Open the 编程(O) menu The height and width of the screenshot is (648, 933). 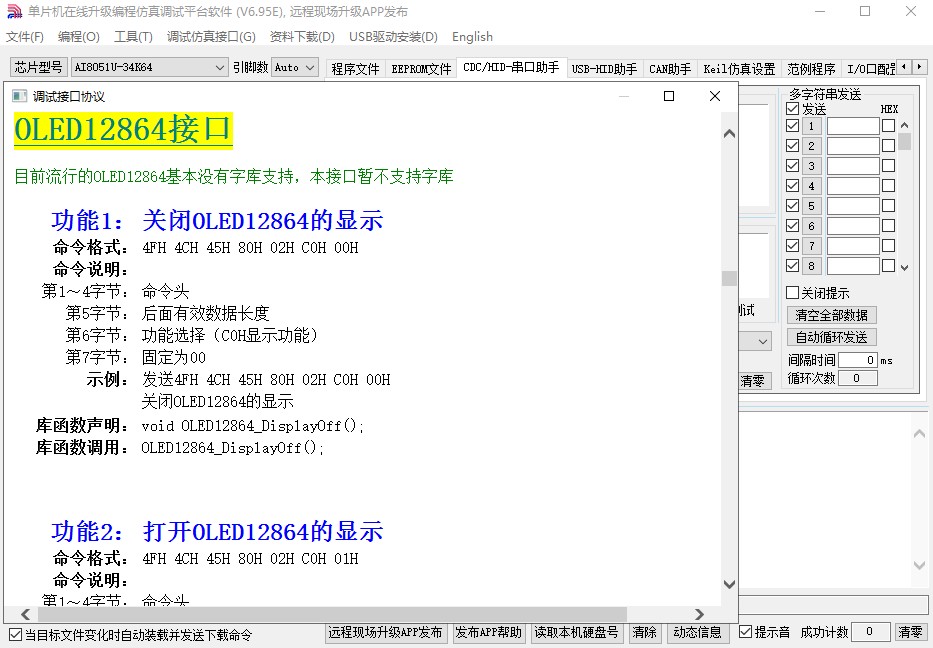tap(79, 37)
